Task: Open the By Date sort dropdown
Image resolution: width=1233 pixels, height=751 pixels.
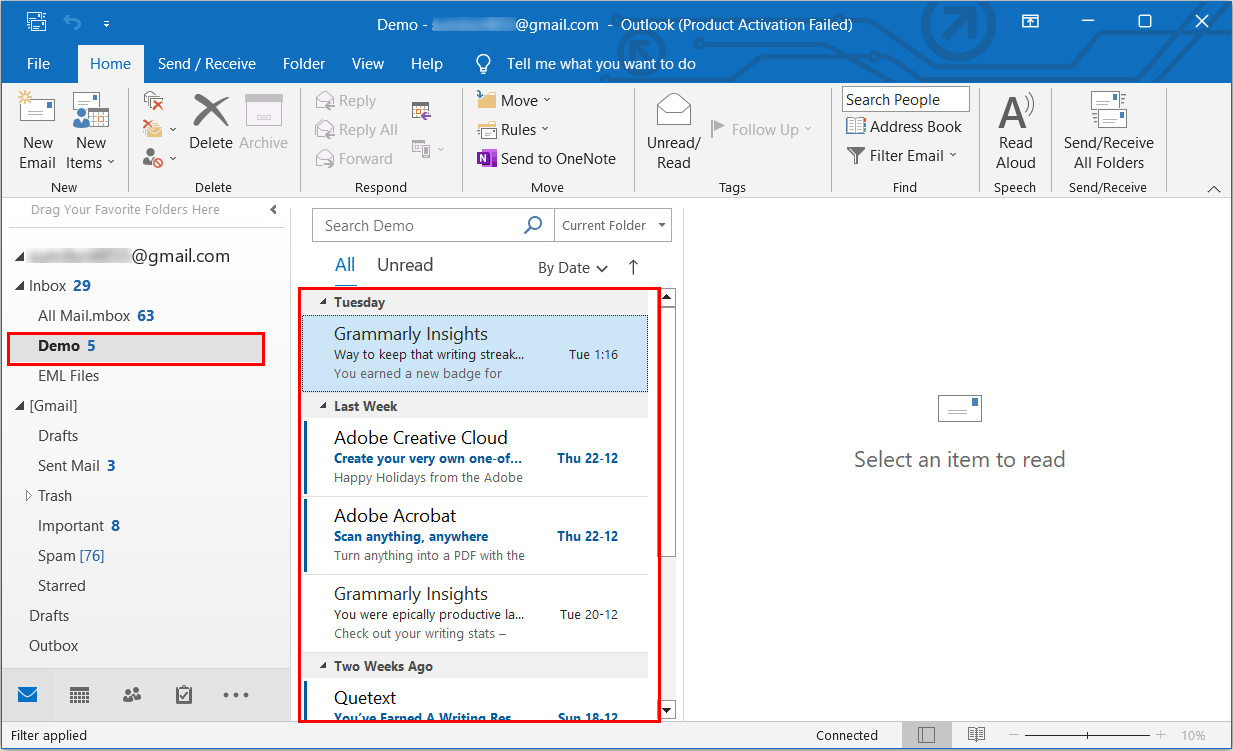Action: point(573,268)
